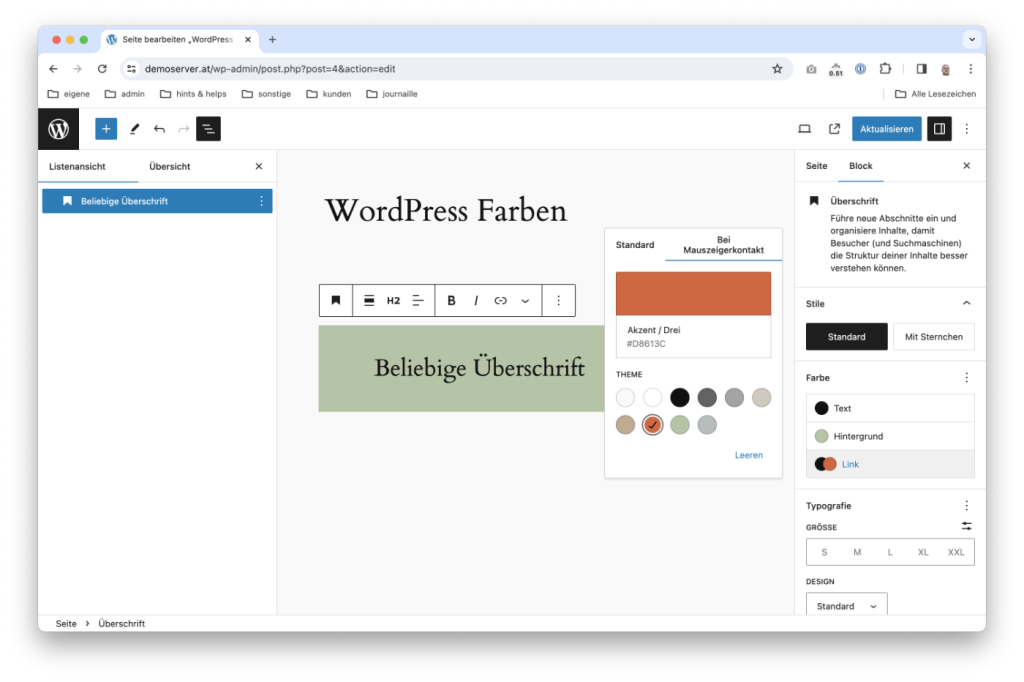Image resolution: width=1024 pixels, height=682 pixels.
Task: Close the list view panel
Action: click(259, 167)
